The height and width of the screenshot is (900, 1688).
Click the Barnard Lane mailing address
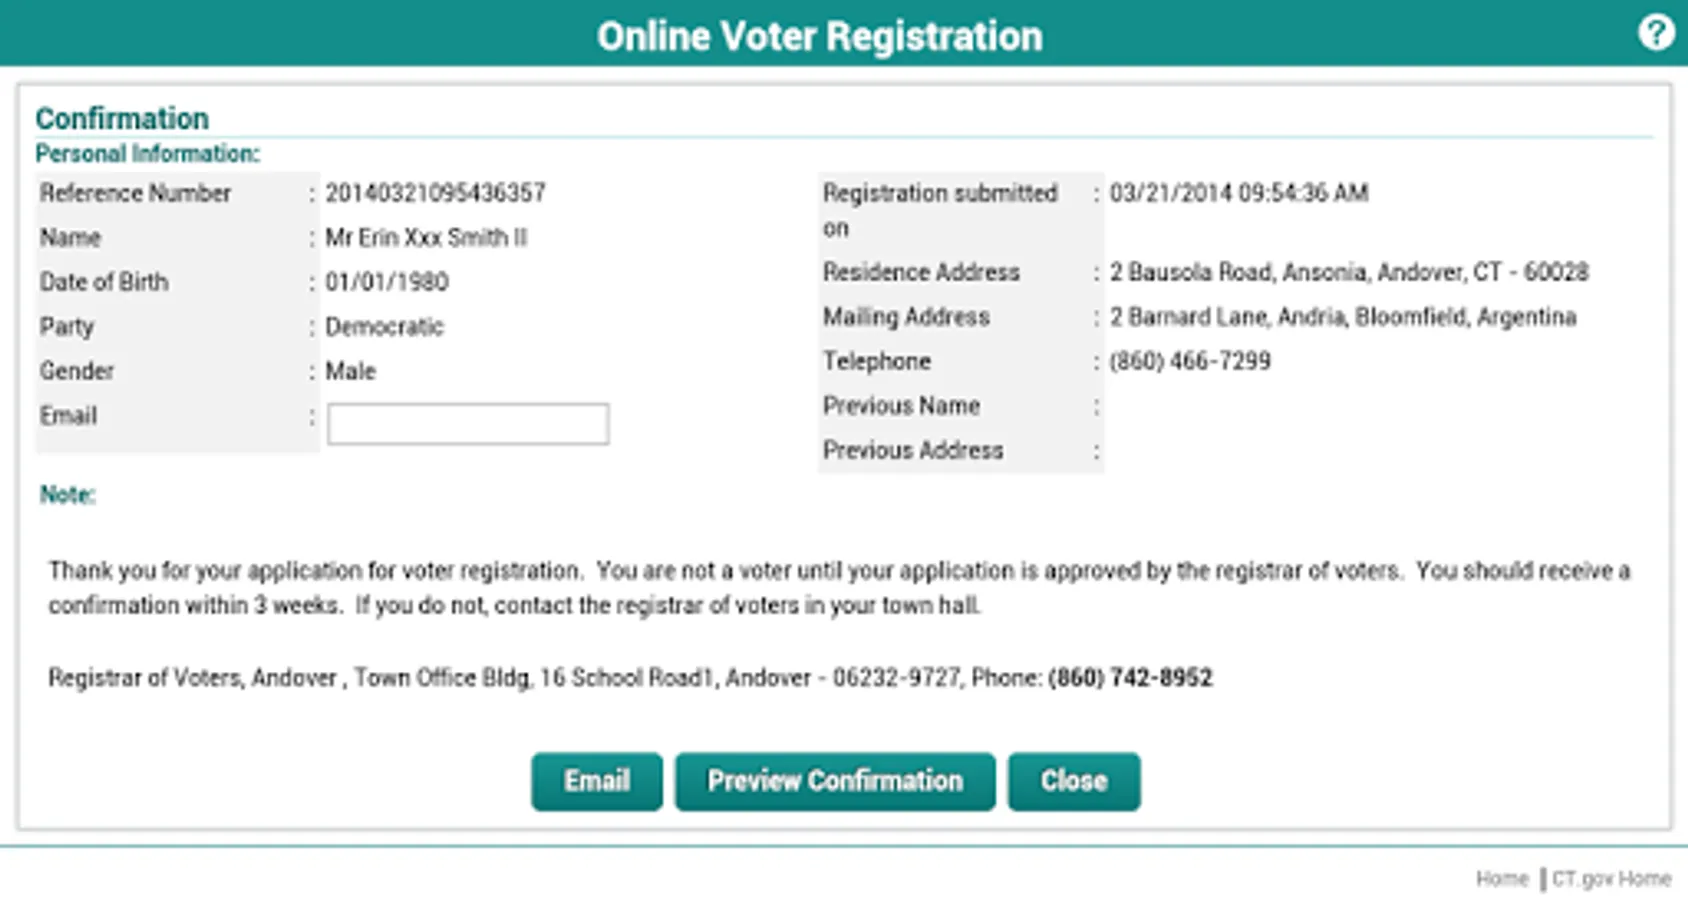[x=1342, y=317]
